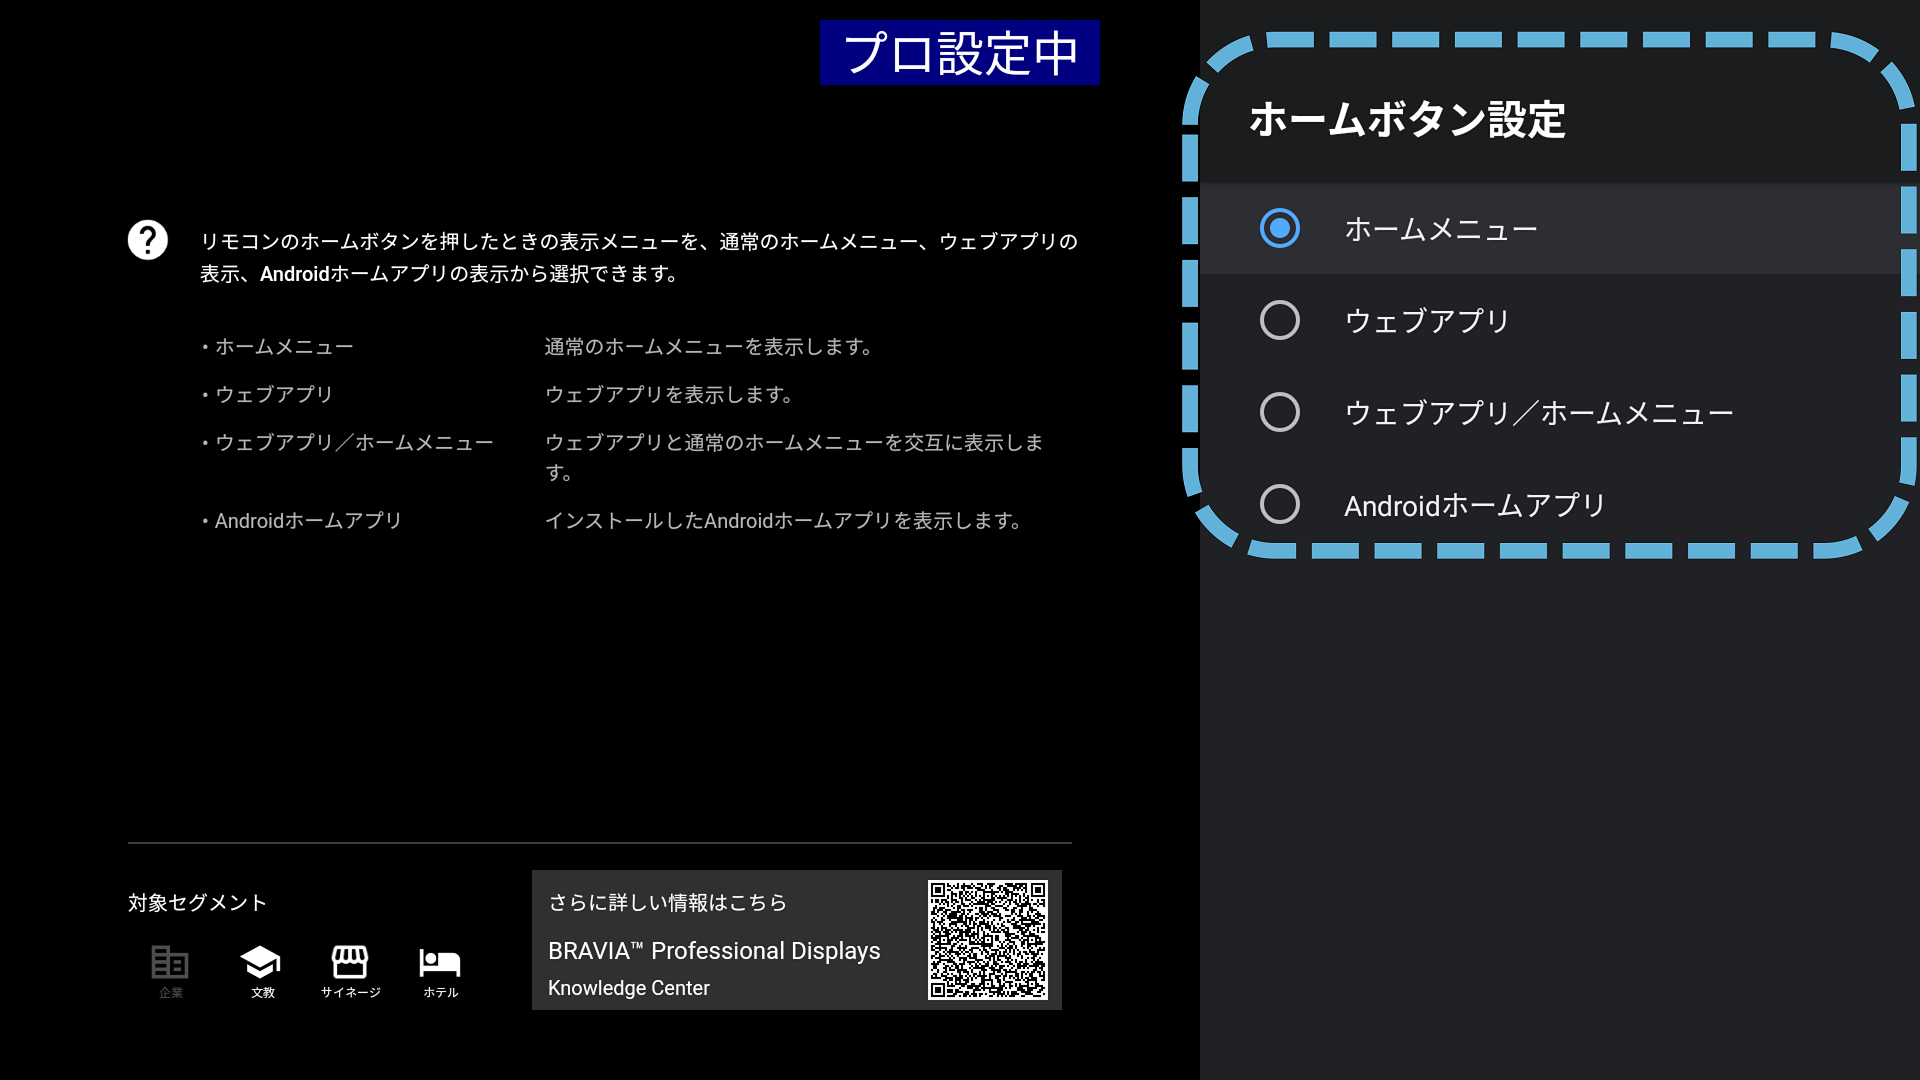Click the Androidホームアプリ menu row label
Screen dimensions: 1920x1080
1474,505
